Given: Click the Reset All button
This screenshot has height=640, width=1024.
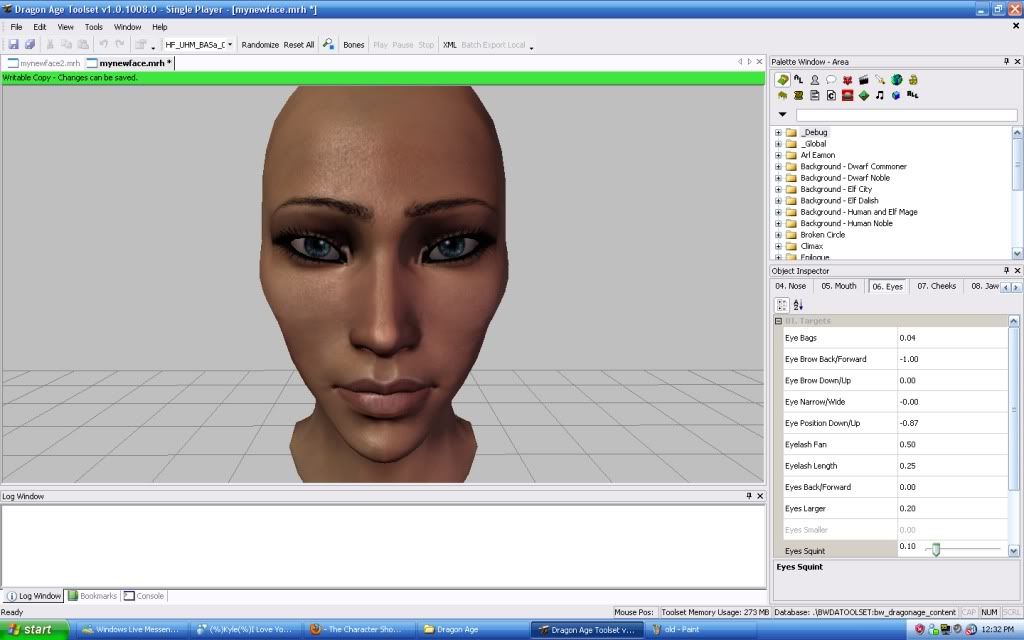Looking at the screenshot, I should [x=299, y=45].
